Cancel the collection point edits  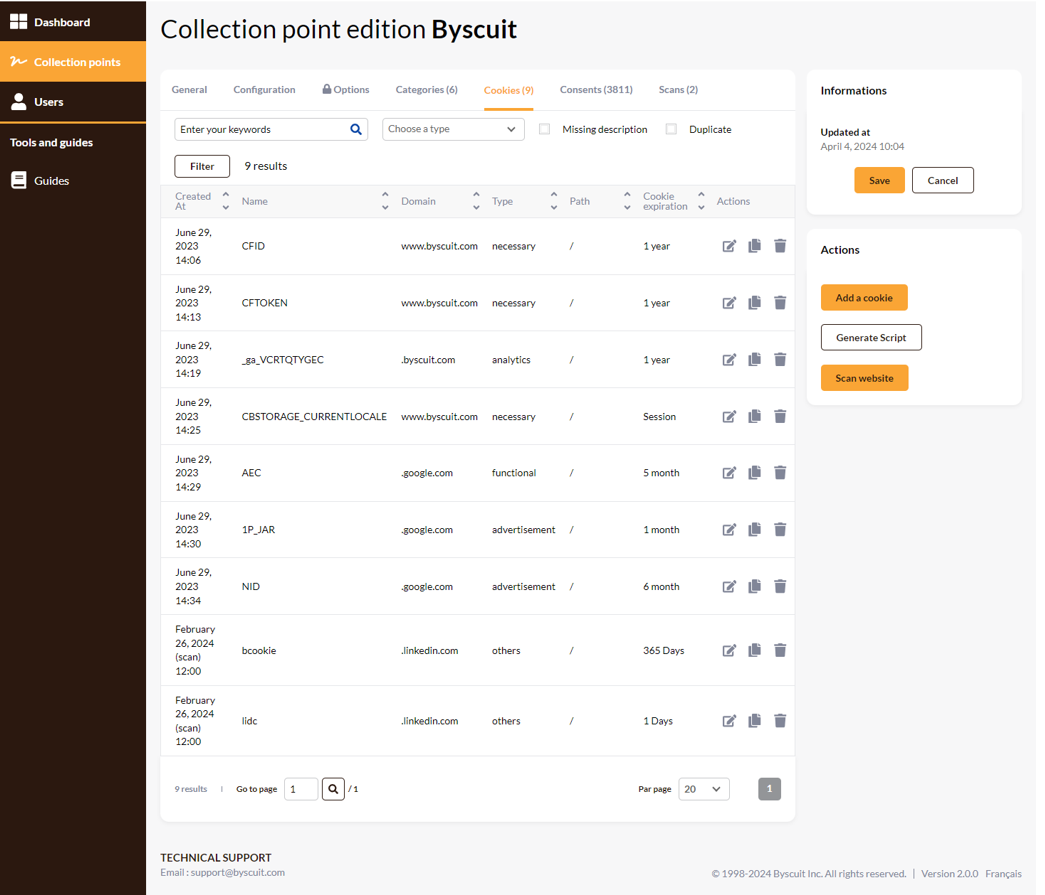(x=942, y=181)
